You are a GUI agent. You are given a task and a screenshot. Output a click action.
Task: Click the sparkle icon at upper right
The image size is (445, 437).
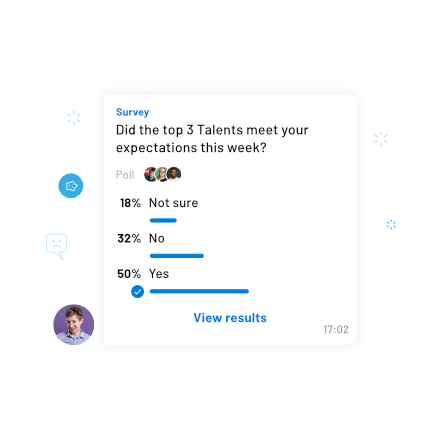[381, 139]
